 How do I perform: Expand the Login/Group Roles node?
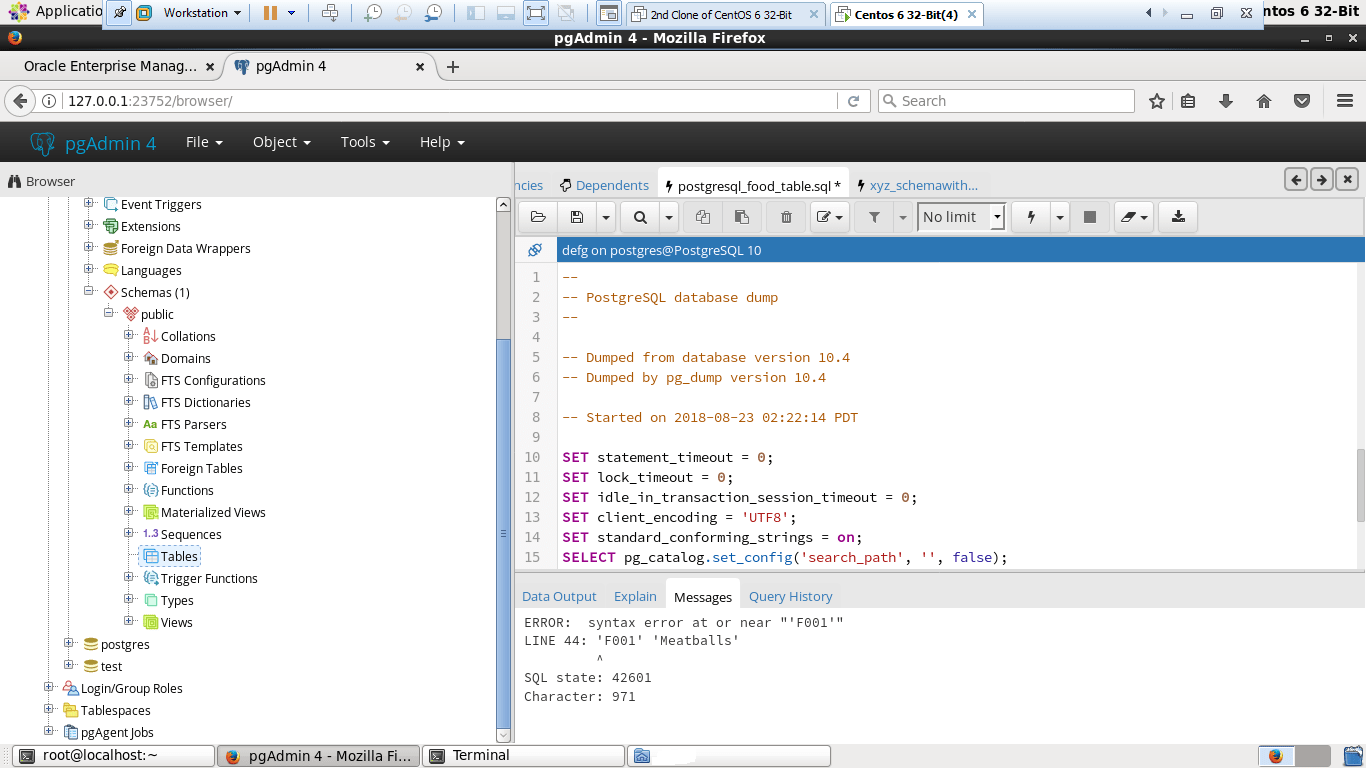click(x=49, y=687)
